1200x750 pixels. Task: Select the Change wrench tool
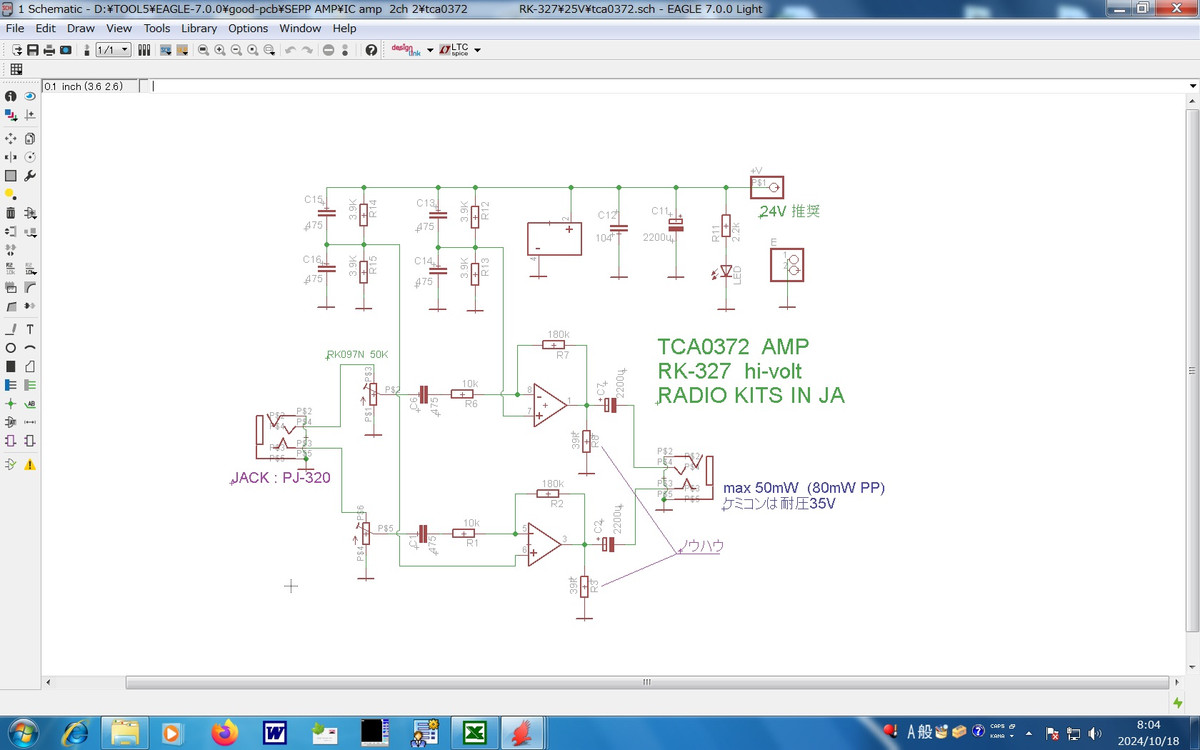(x=30, y=176)
